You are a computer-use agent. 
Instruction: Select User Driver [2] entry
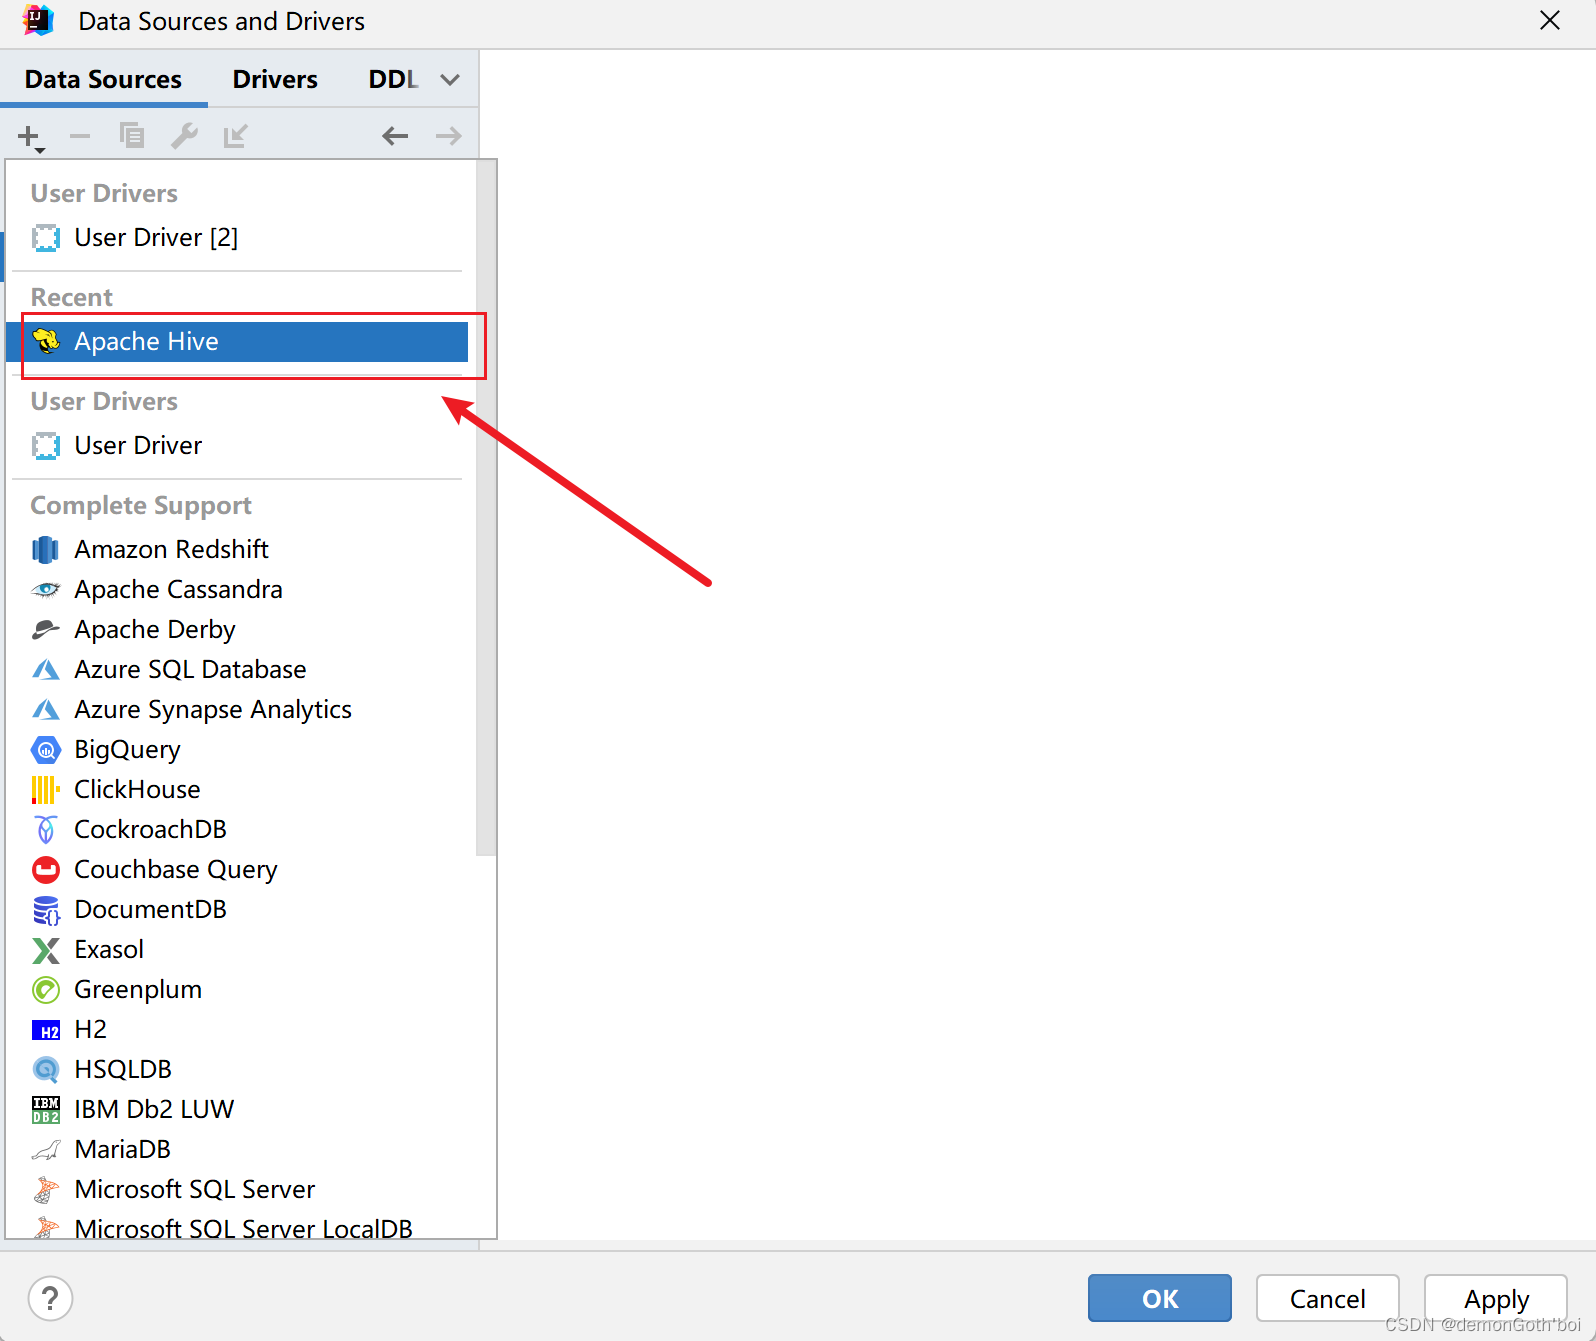(237, 237)
